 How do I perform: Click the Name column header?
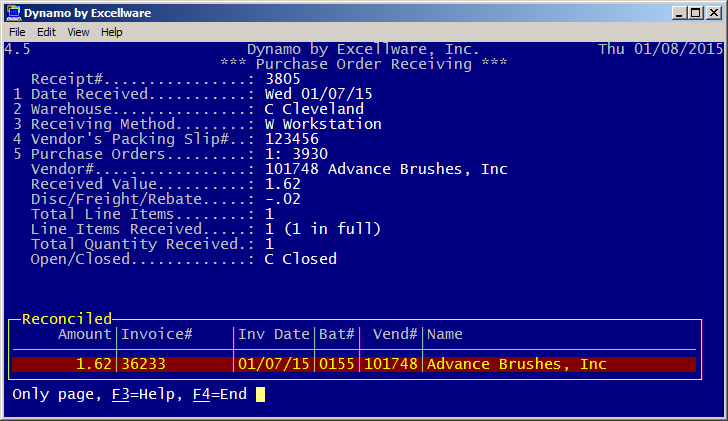[445, 334]
